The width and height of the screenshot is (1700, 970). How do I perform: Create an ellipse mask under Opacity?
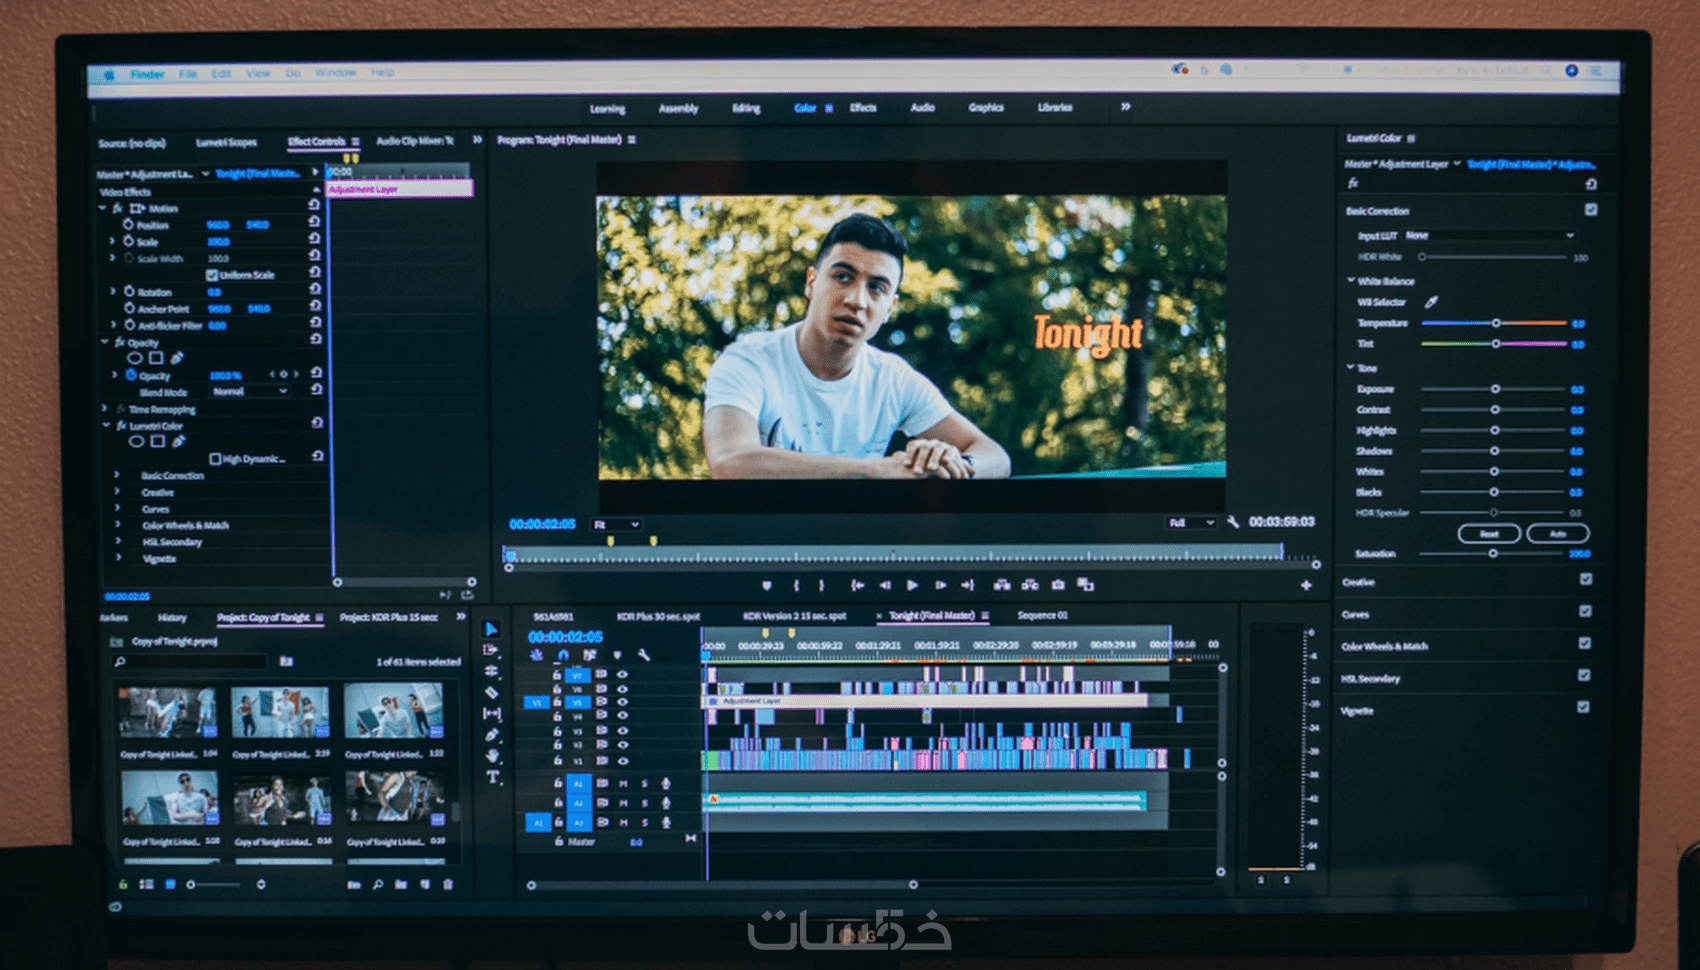point(135,358)
